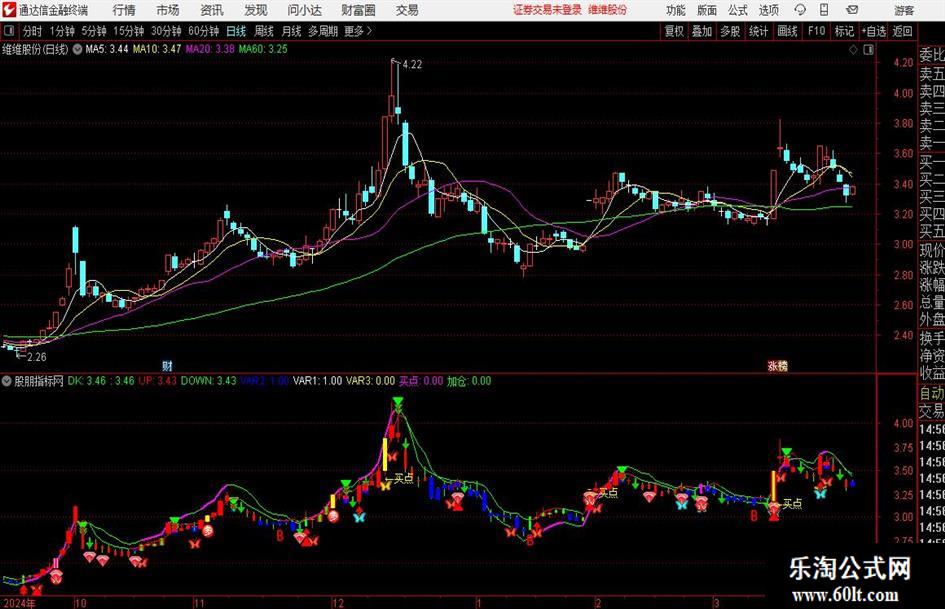Click the MA10: 3.47 indicator label

157,49
